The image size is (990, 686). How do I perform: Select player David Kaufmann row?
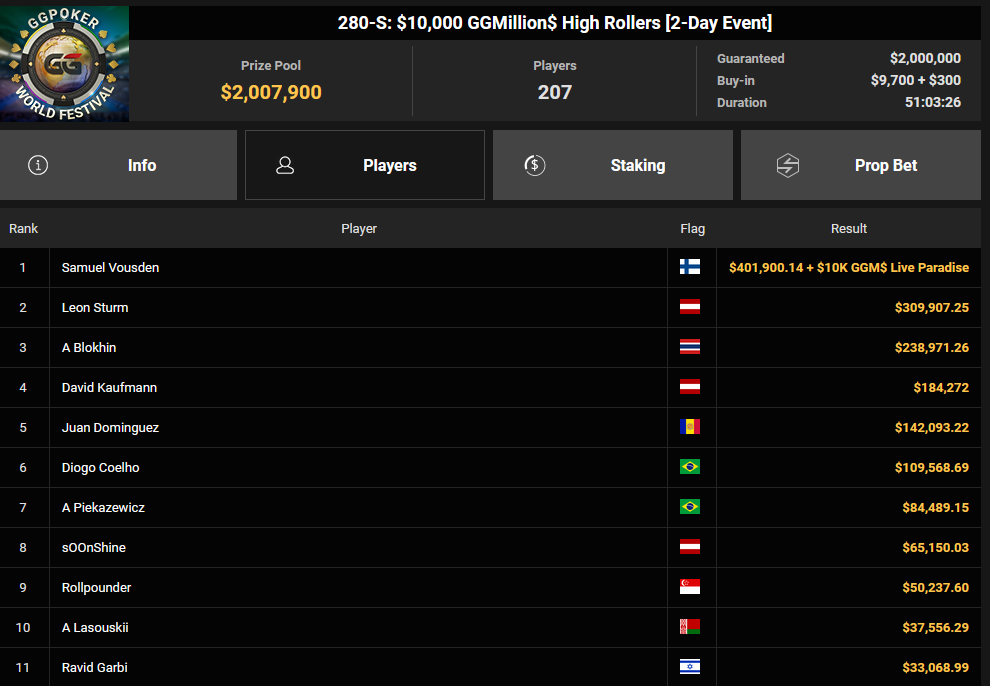(491, 387)
